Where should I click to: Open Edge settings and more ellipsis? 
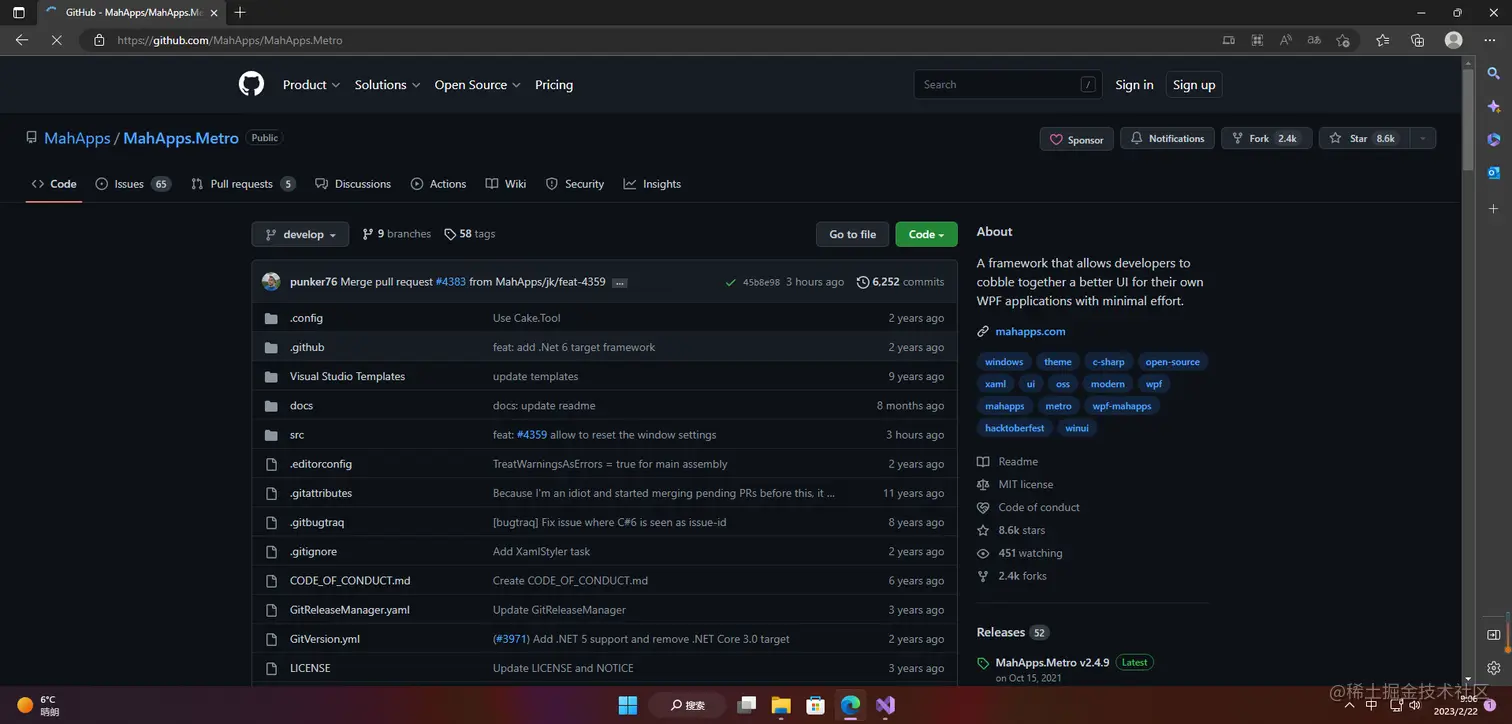1490,40
